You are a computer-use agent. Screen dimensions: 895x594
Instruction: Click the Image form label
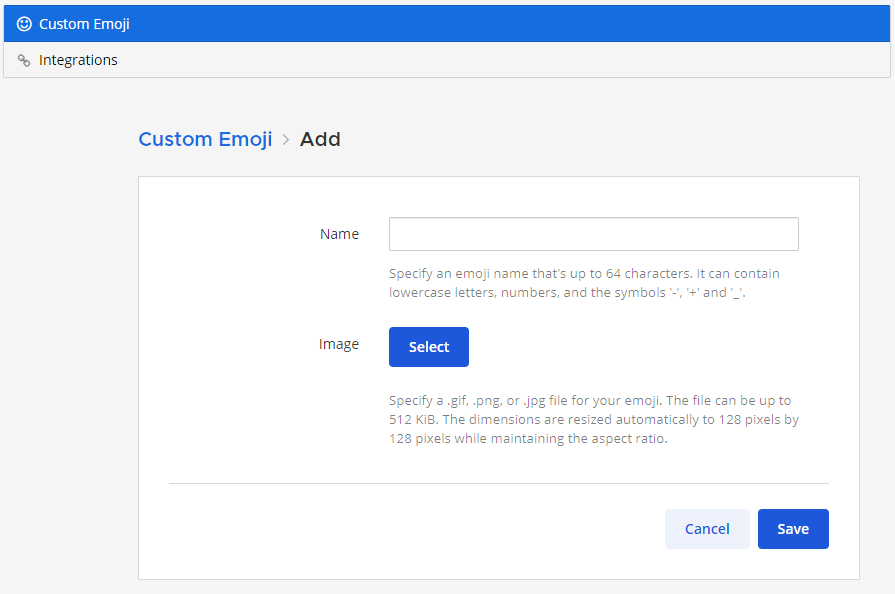(339, 343)
